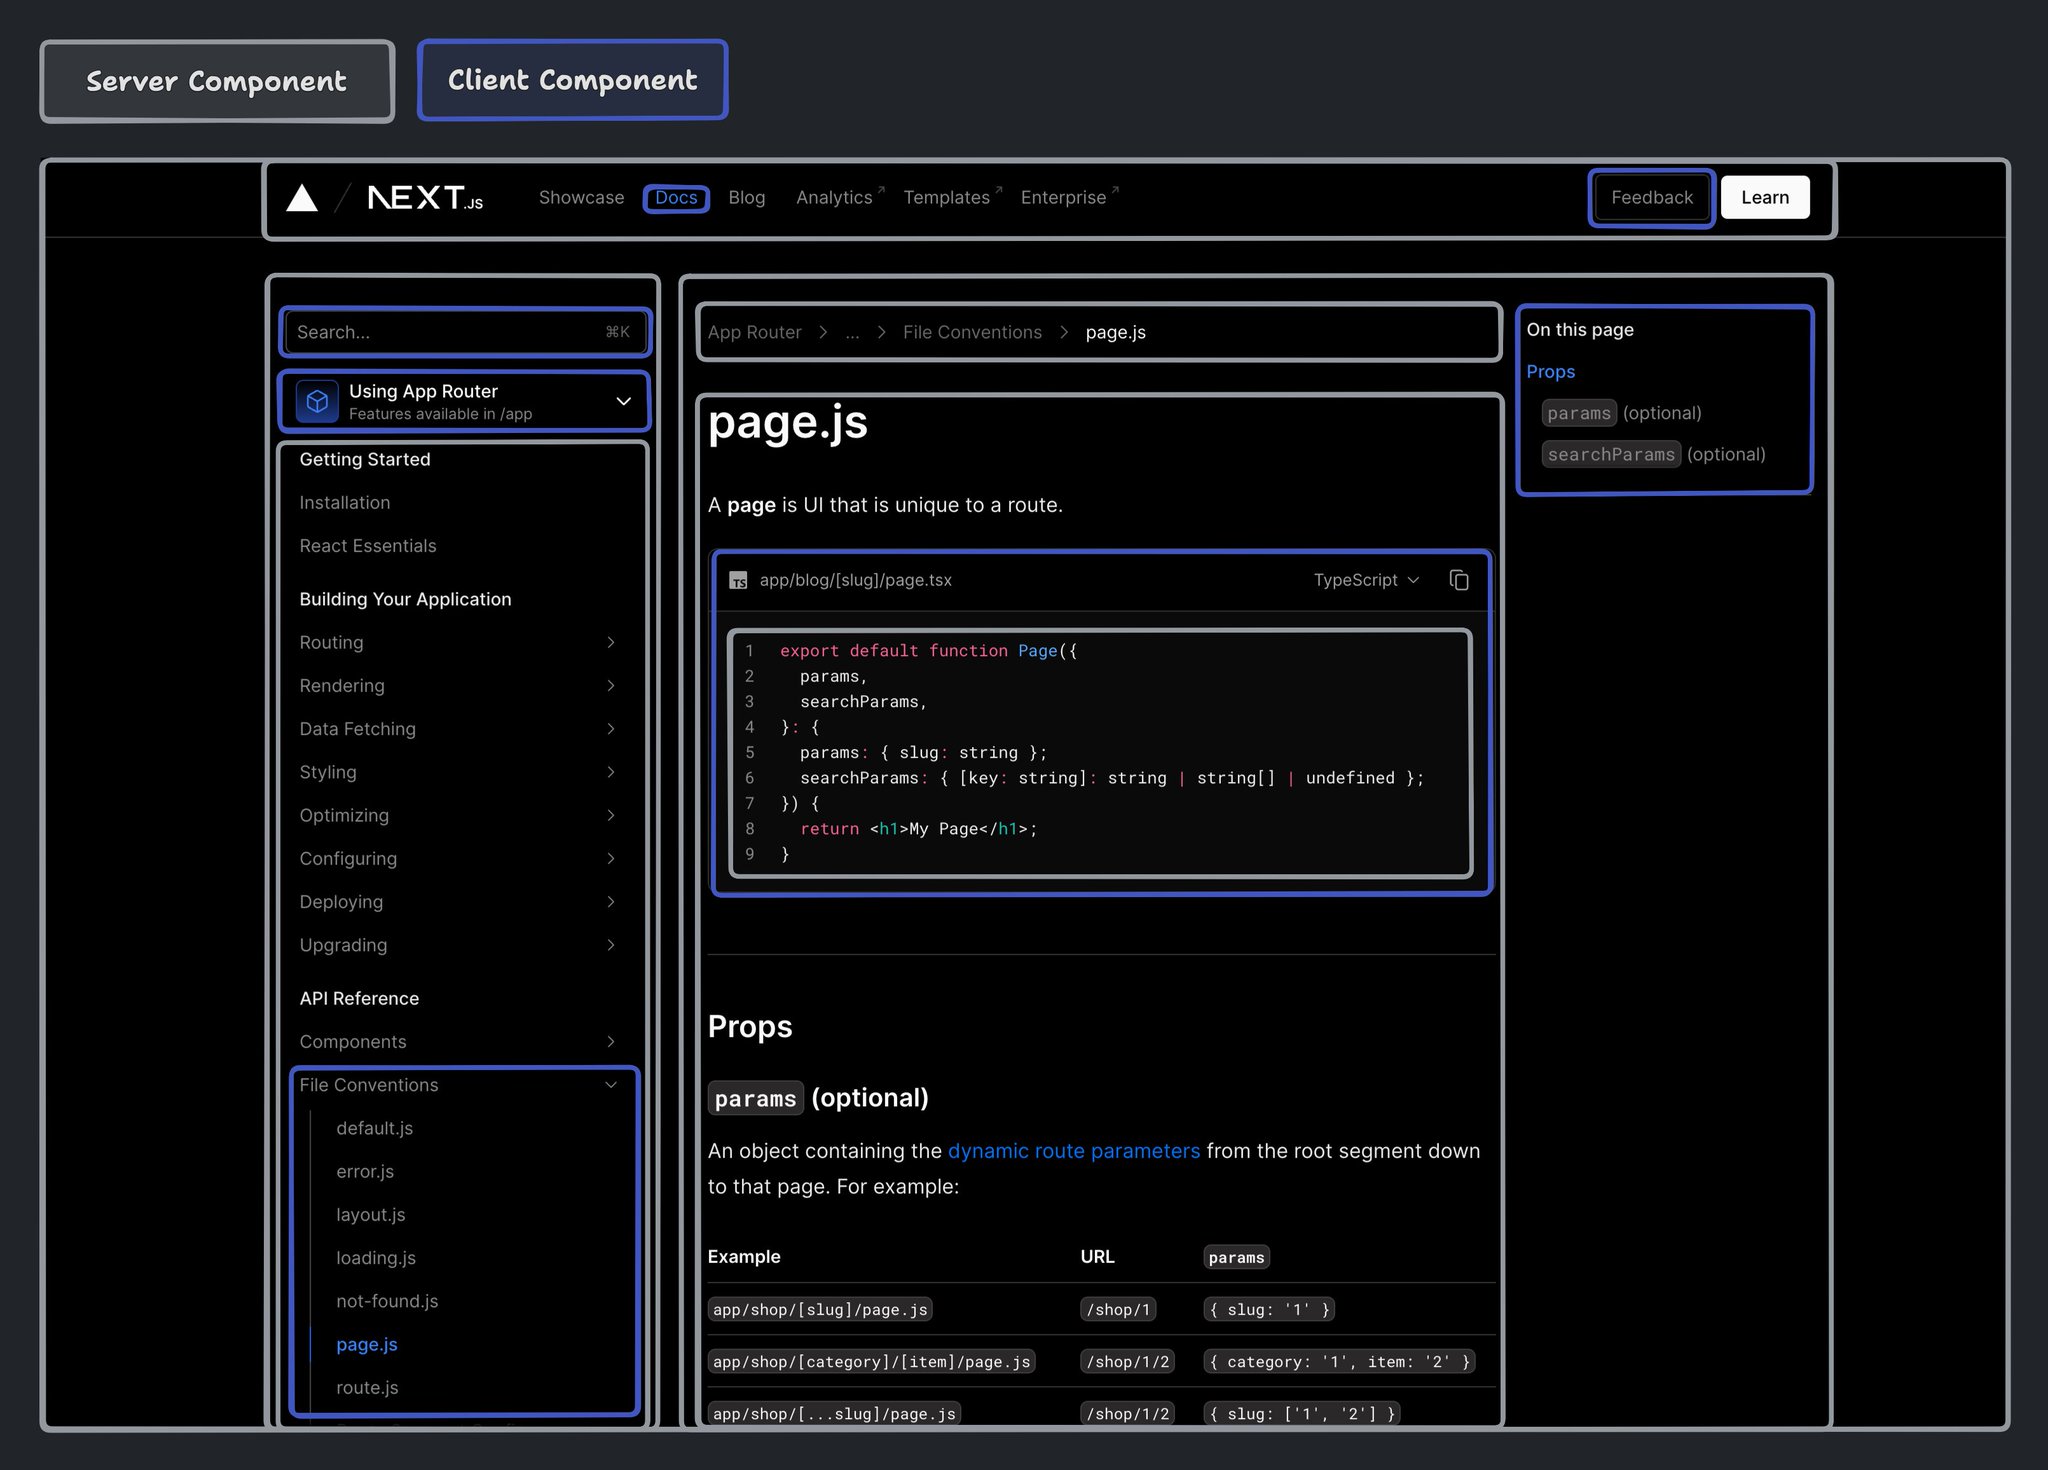Open the Analytics external link
The height and width of the screenshot is (1470, 2048).
coord(840,198)
